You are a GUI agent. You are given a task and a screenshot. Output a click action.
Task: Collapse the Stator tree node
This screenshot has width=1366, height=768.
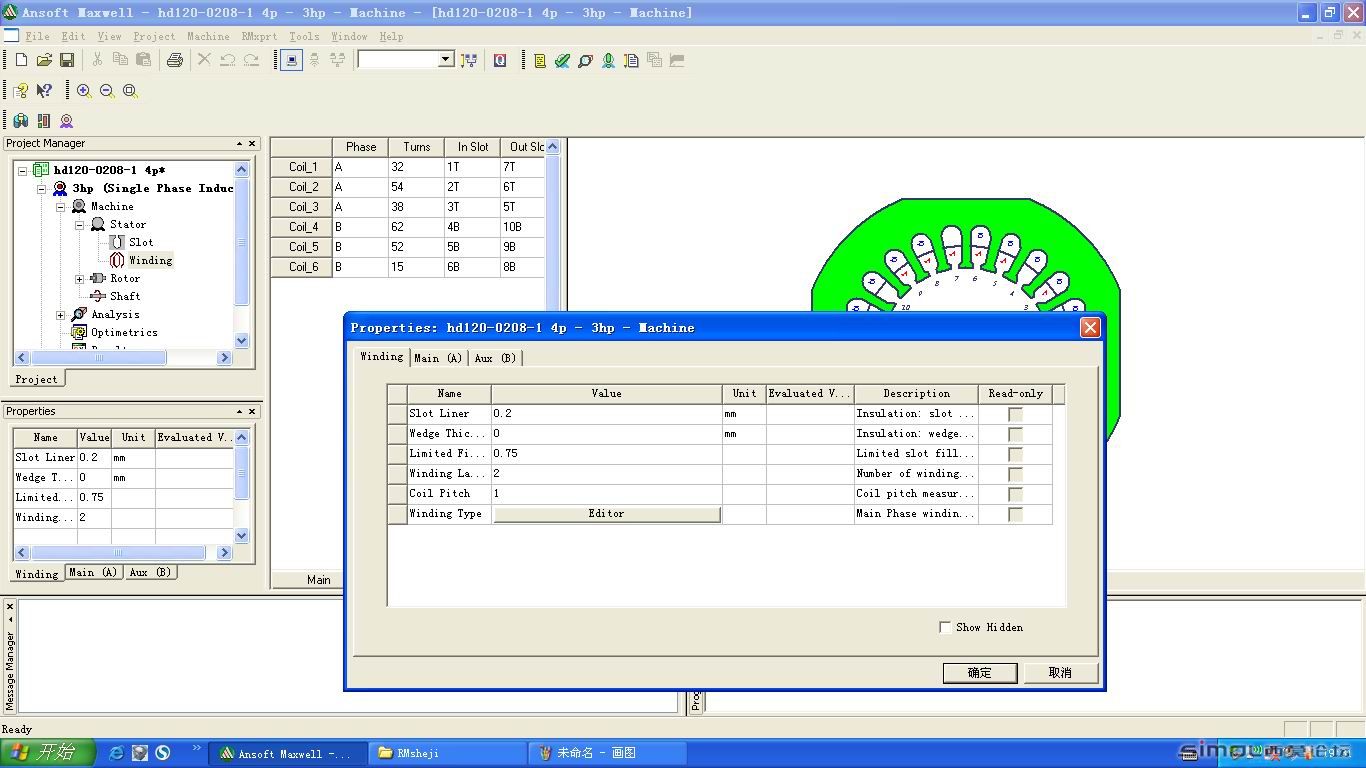pyautogui.click(x=79, y=224)
